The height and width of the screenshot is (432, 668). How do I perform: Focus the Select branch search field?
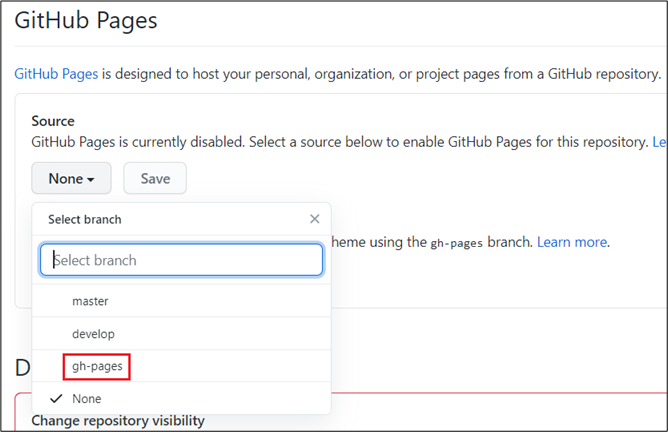(x=181, y=260)
